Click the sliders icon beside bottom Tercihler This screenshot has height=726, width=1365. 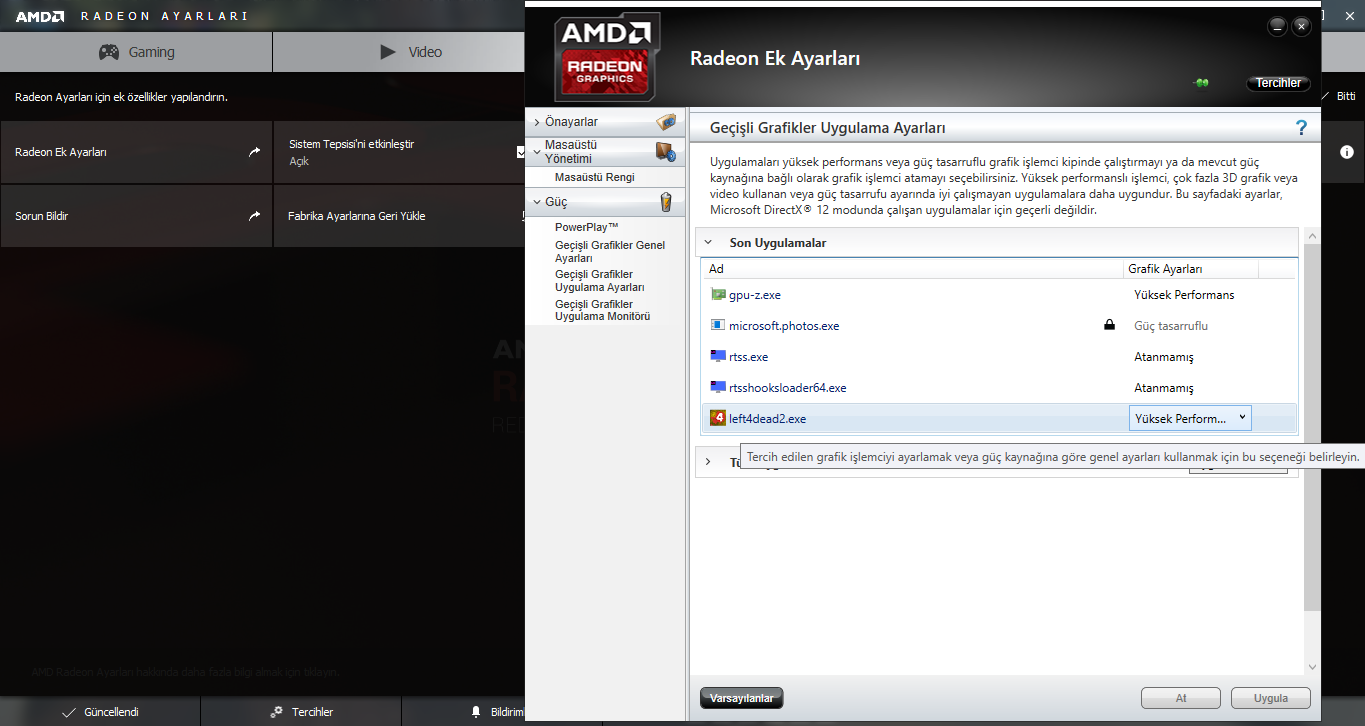277,712
